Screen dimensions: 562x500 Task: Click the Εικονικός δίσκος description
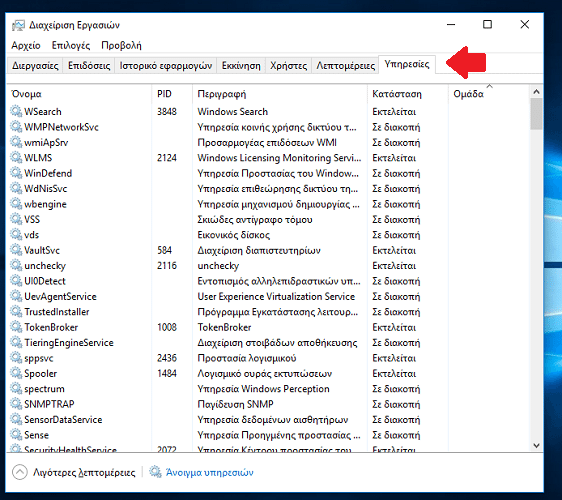(x=233, y=235)
